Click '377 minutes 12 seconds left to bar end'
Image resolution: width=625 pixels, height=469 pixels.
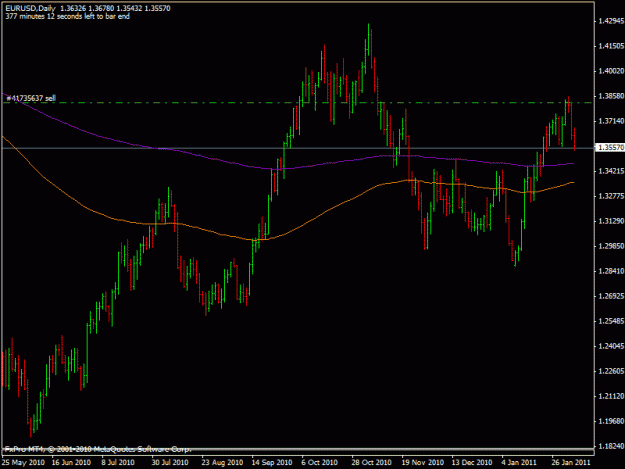[x=67, y=16]
